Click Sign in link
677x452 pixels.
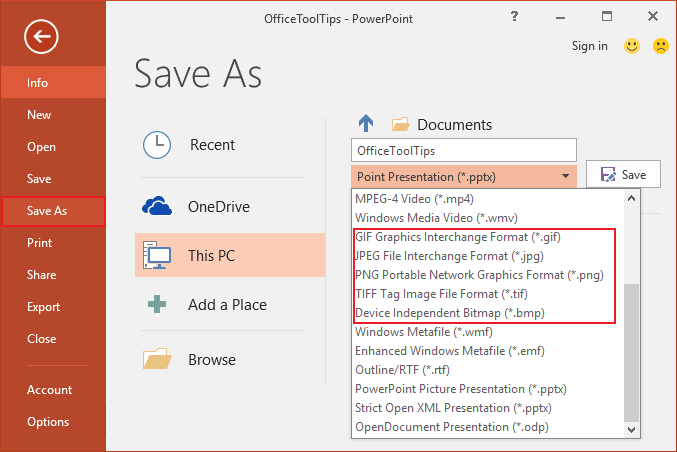tap(589, 46)
